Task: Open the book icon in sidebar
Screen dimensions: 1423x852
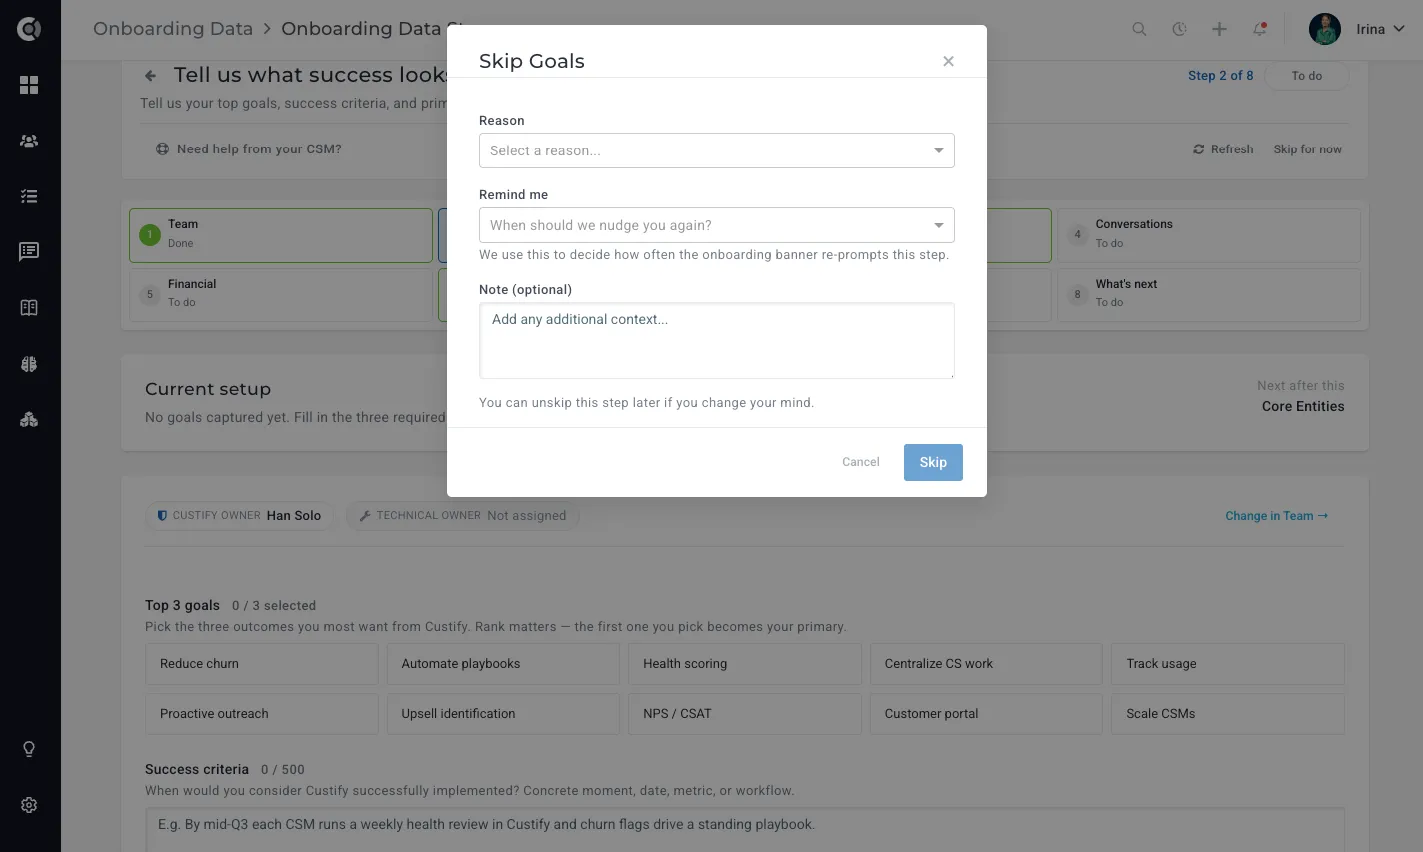Action: (29, 308)
